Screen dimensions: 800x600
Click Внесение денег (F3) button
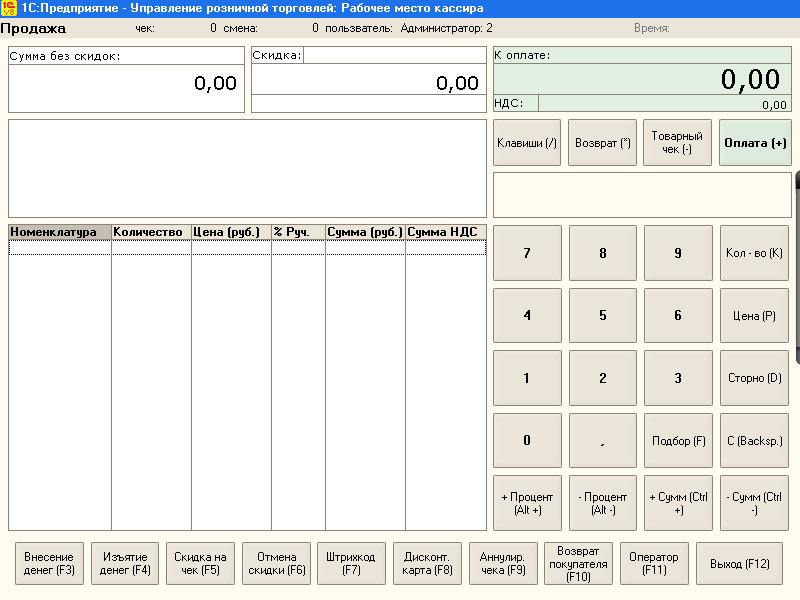[x=49, y=563]
